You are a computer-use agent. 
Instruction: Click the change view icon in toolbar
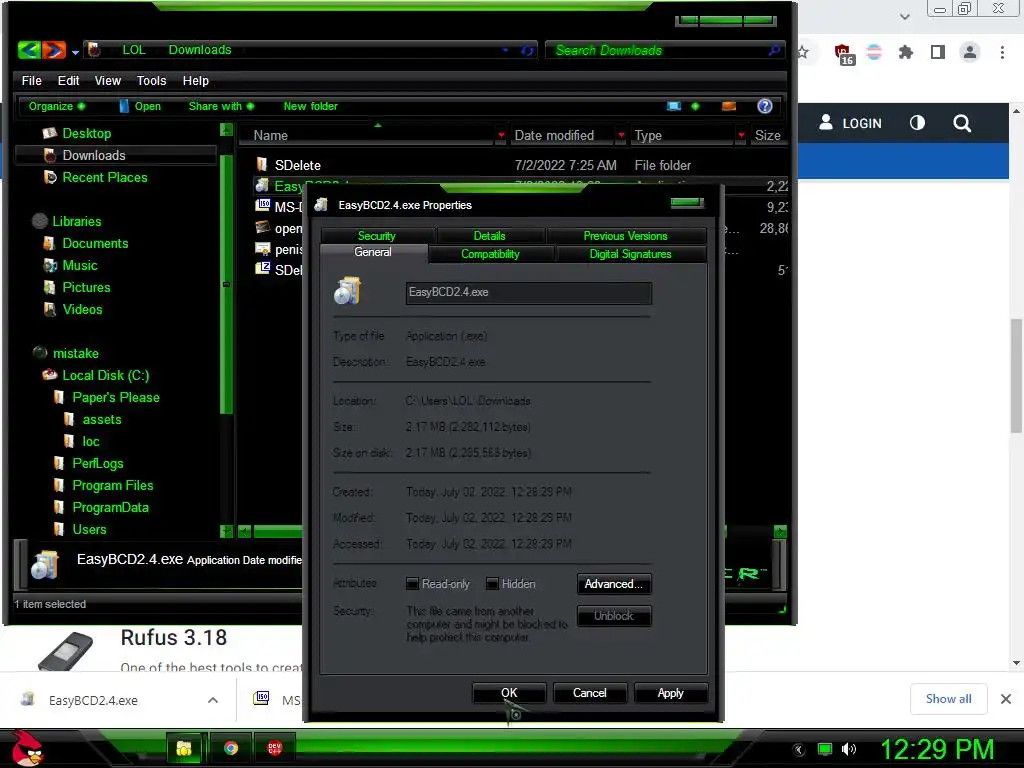(x=673, y=106)
